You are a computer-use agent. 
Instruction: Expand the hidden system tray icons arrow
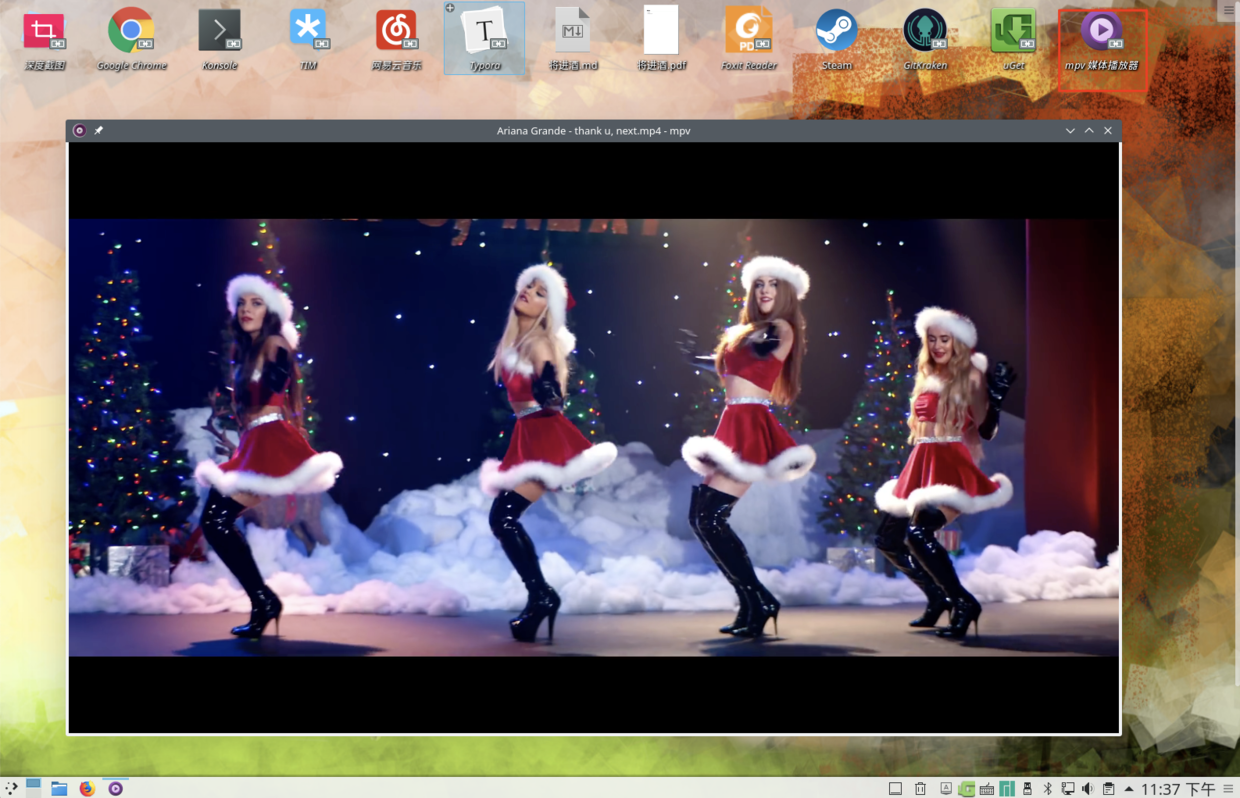(1129, 789)
